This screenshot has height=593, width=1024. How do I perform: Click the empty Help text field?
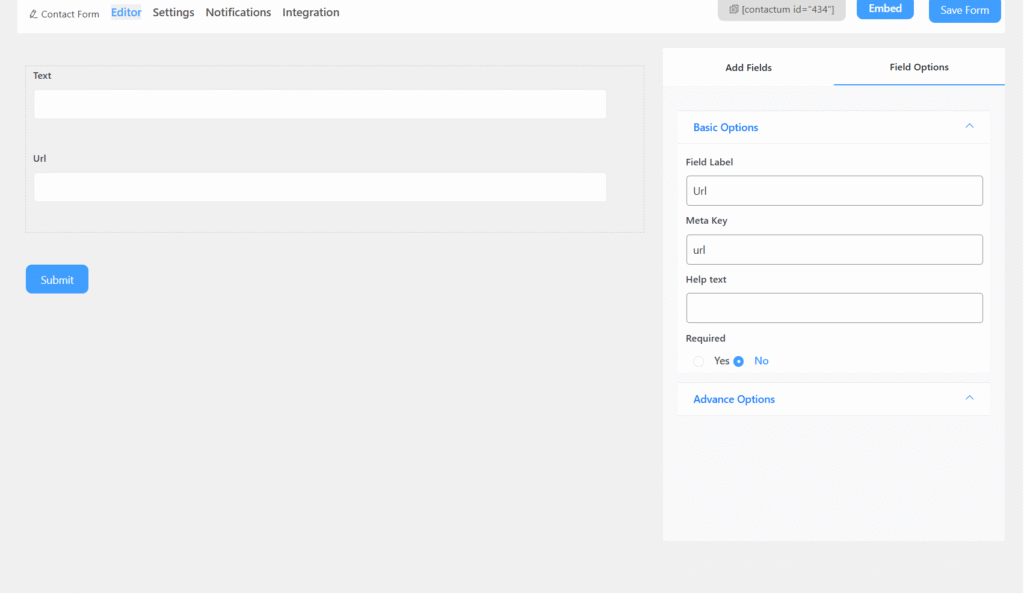click(834, 308)
